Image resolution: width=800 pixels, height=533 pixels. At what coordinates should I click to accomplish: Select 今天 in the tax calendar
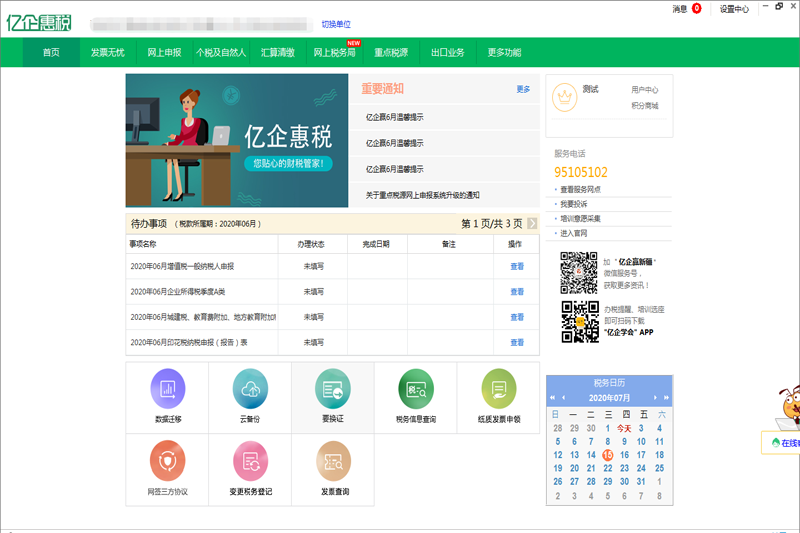[623, 428]
